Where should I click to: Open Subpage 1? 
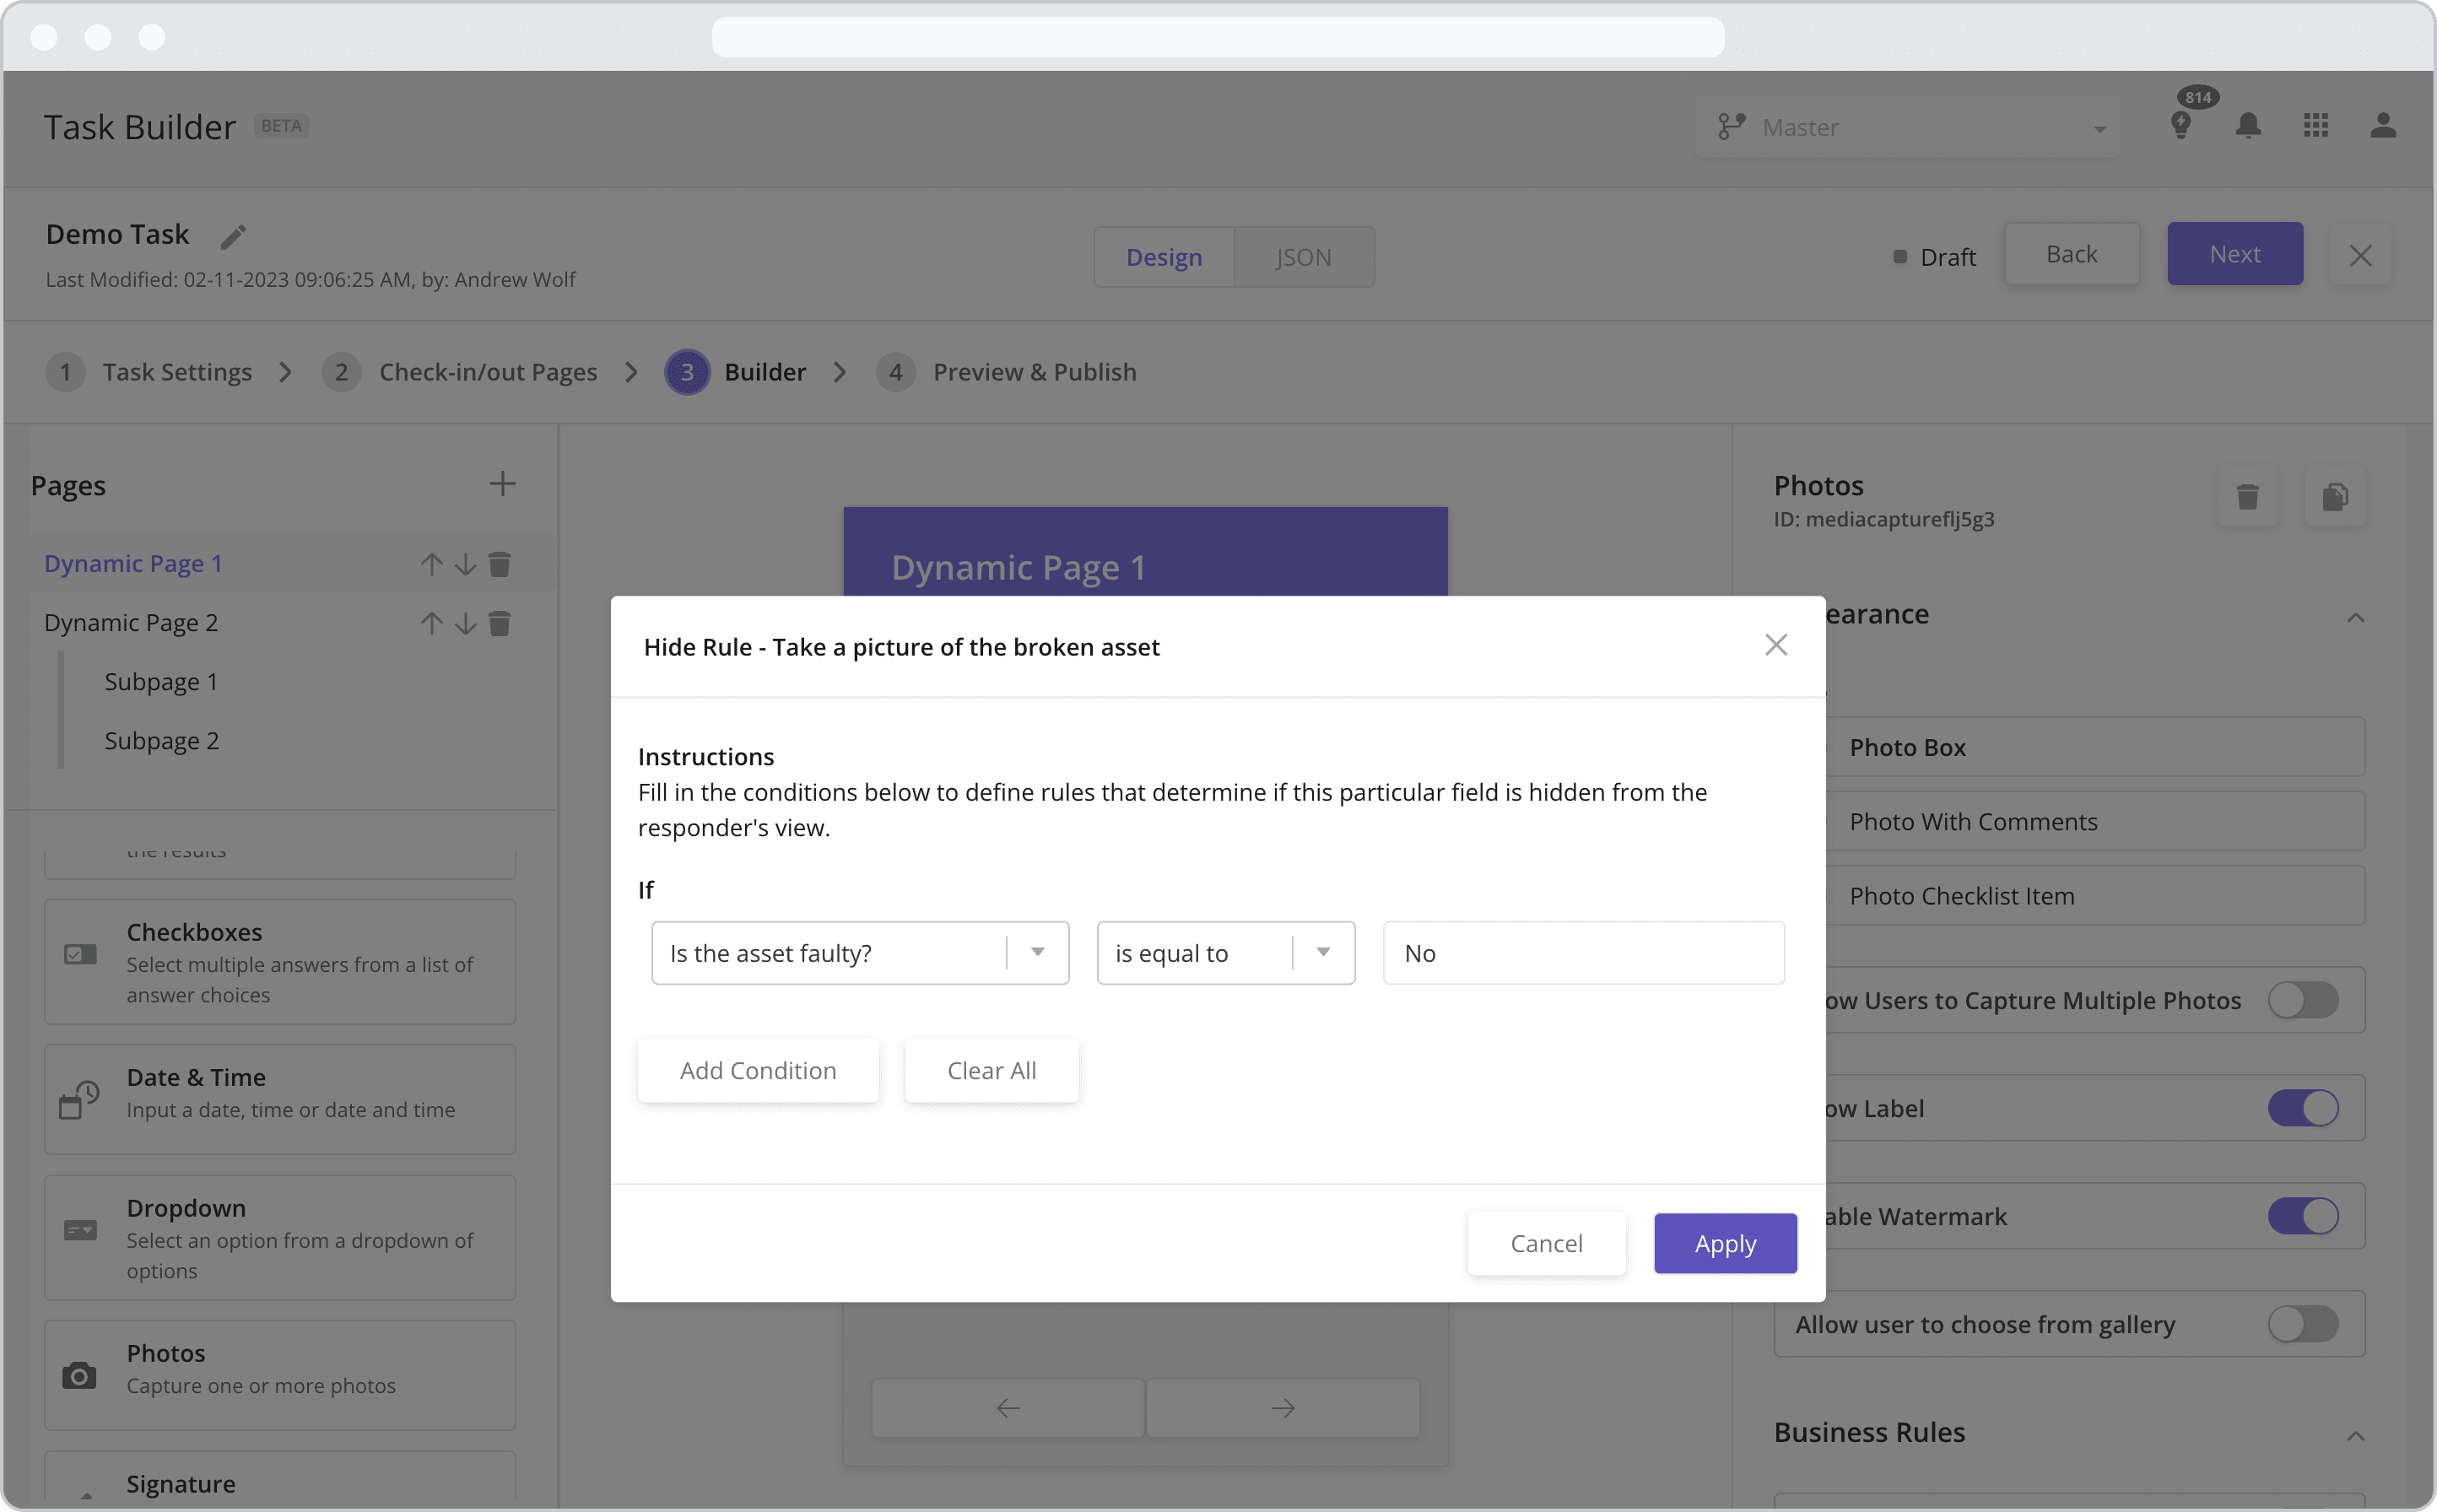click(161, 682)
